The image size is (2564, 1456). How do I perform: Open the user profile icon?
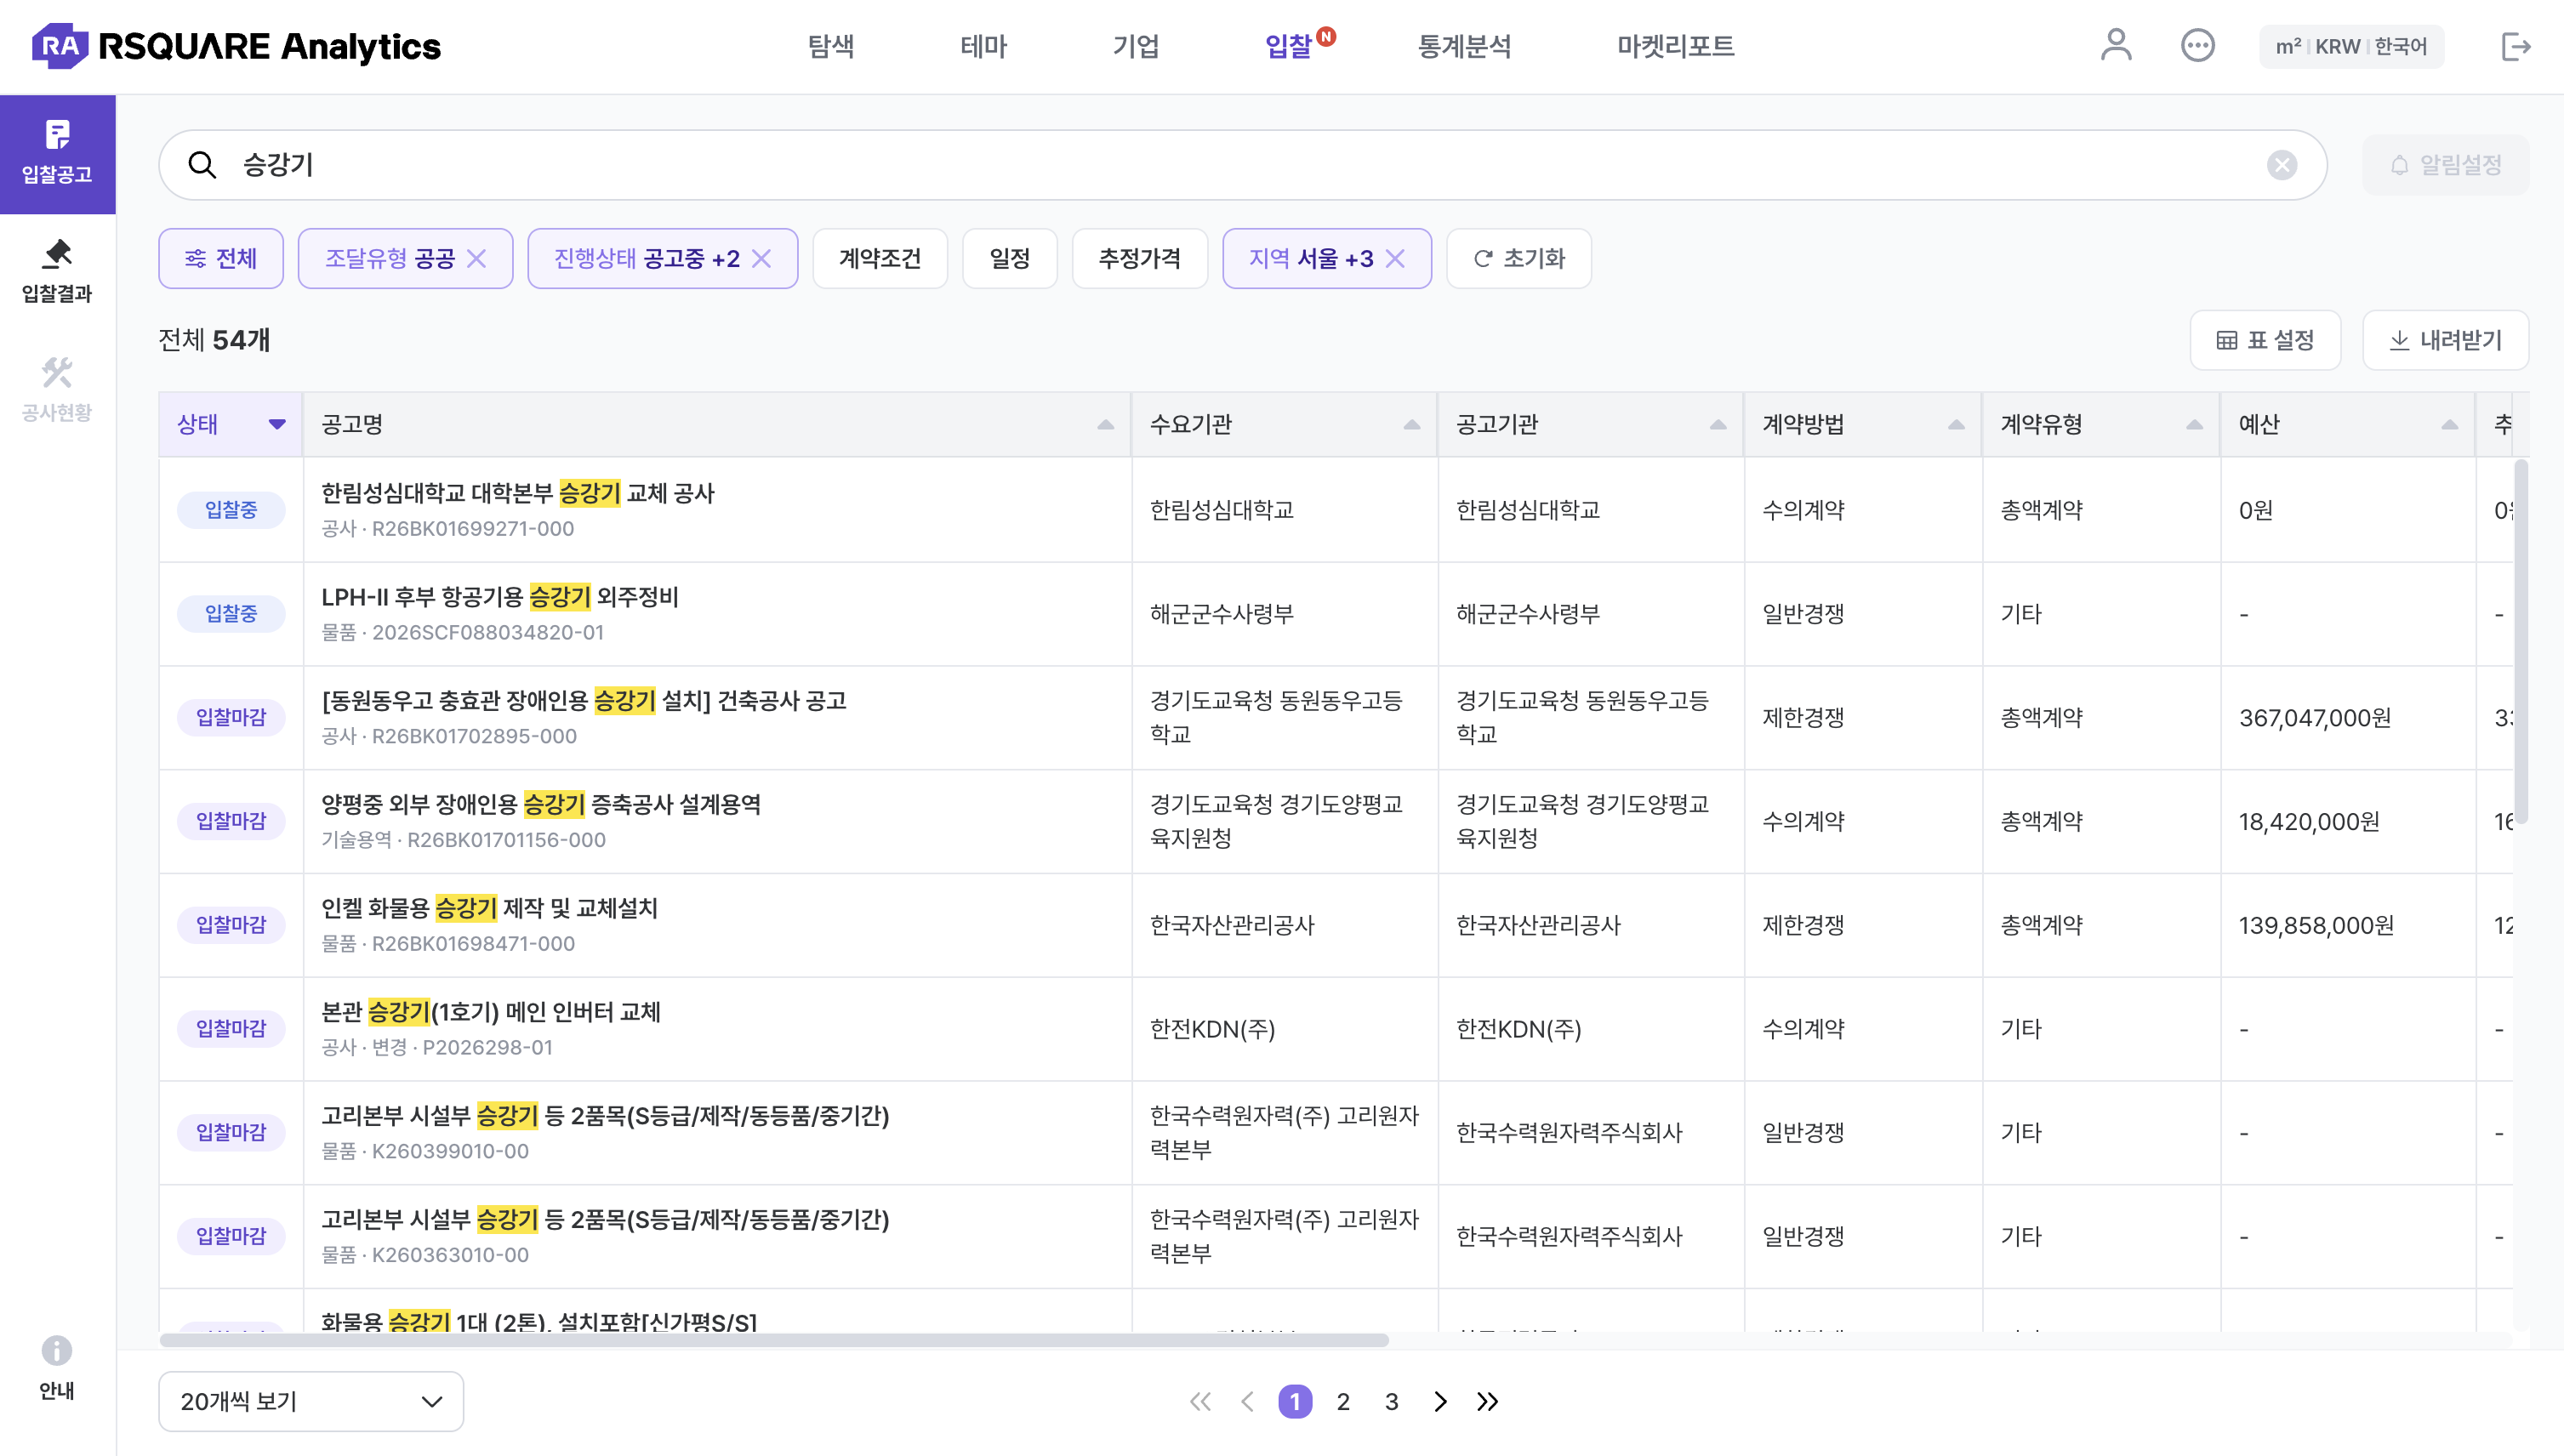(2115, 46)
